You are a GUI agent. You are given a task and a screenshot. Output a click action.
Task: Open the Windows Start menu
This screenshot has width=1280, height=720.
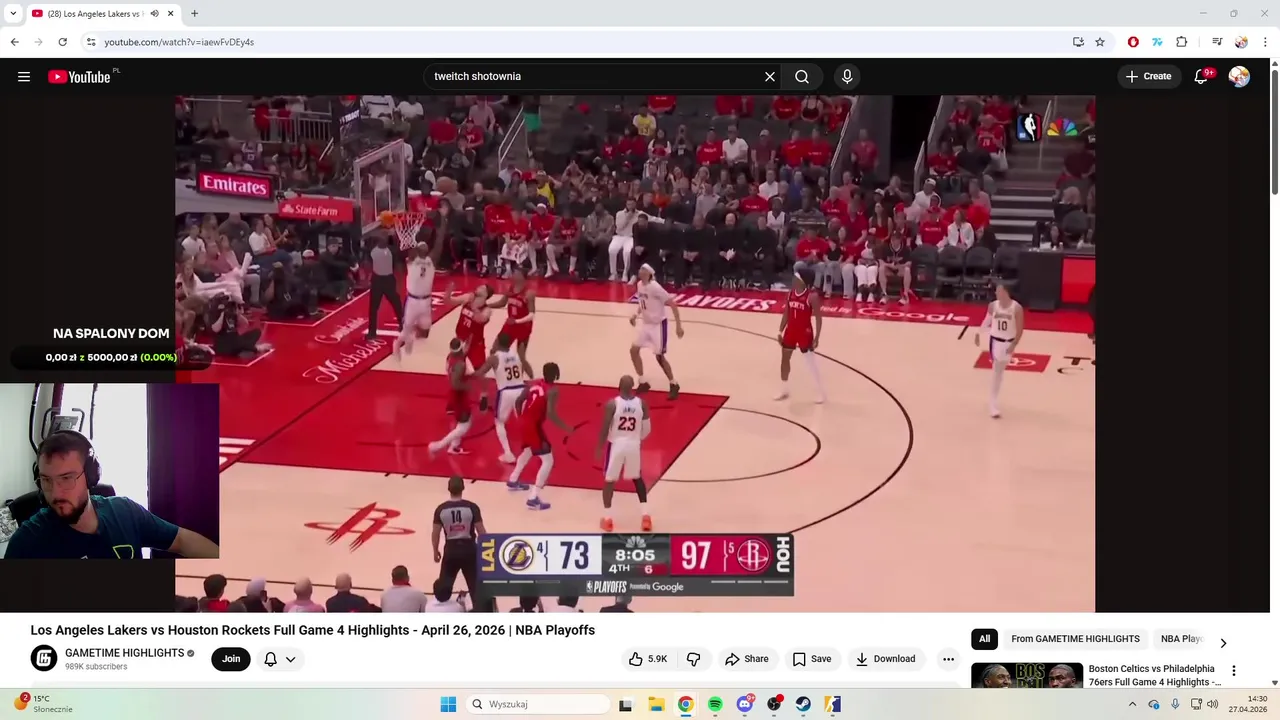tap(448, 704)
